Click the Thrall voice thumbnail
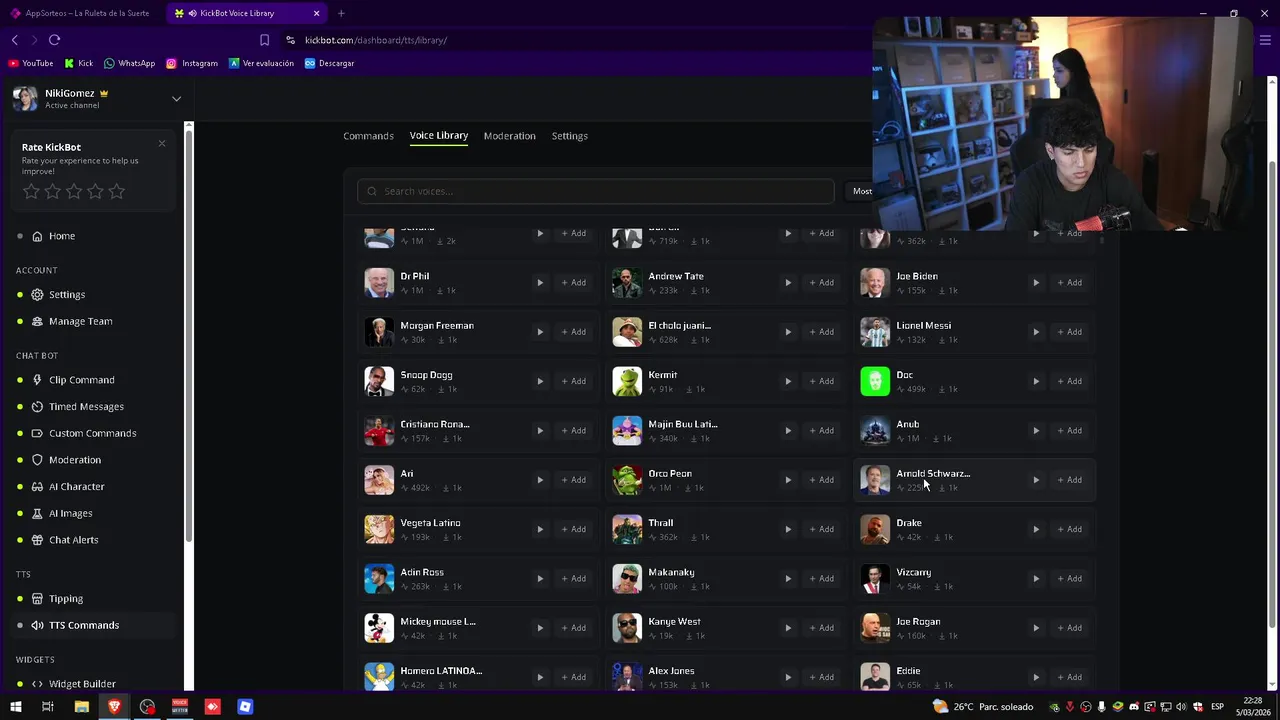The width and height of the screenshot is (1280, 720). click(x=627, y=529)
